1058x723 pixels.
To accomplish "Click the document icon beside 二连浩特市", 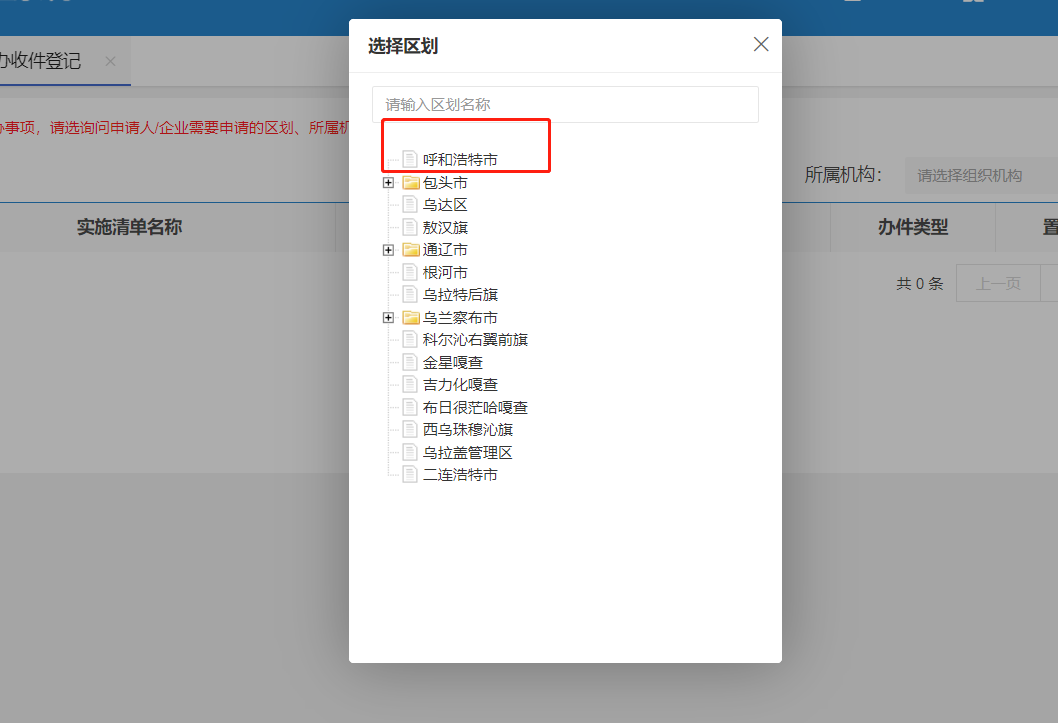I will pos(410,475).
